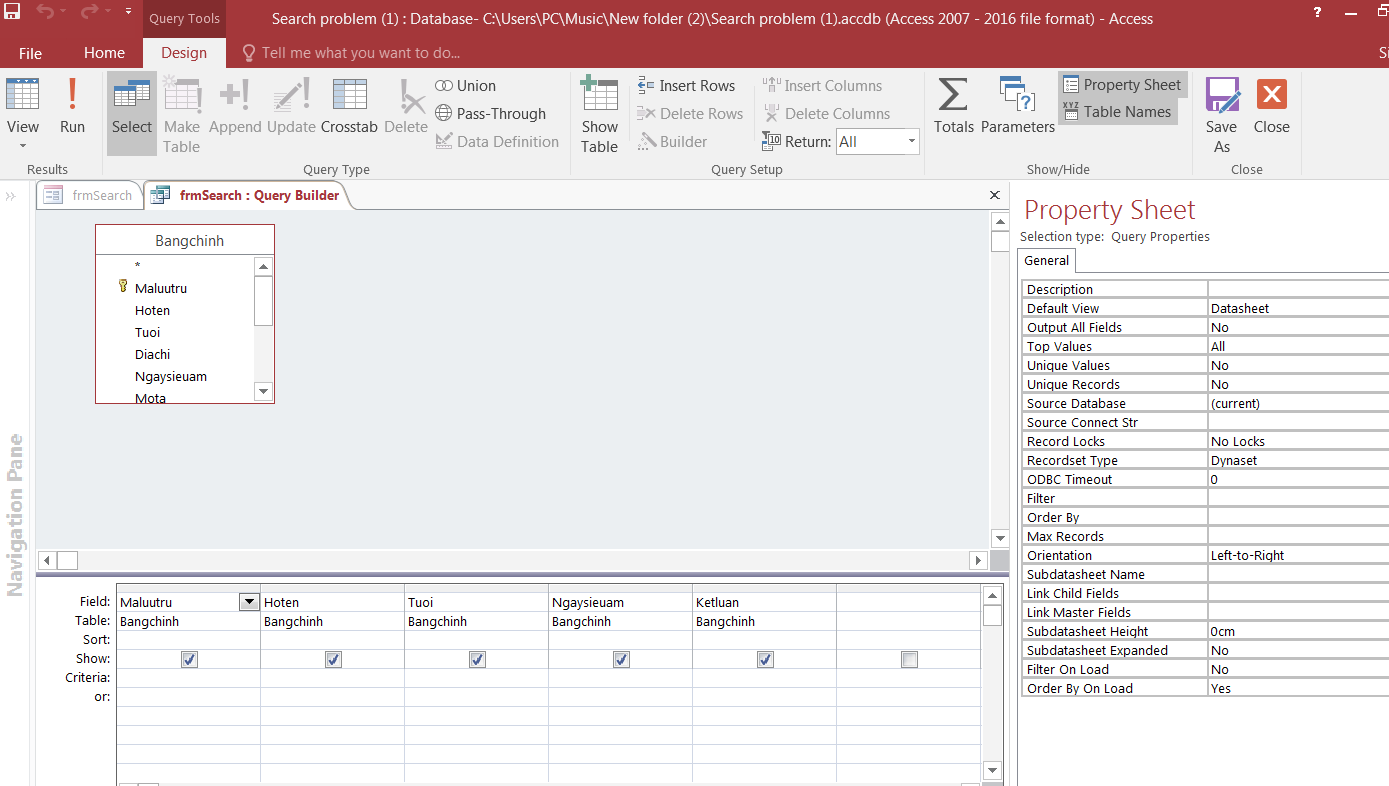Click the Filter property value field

click(1298, 498)
